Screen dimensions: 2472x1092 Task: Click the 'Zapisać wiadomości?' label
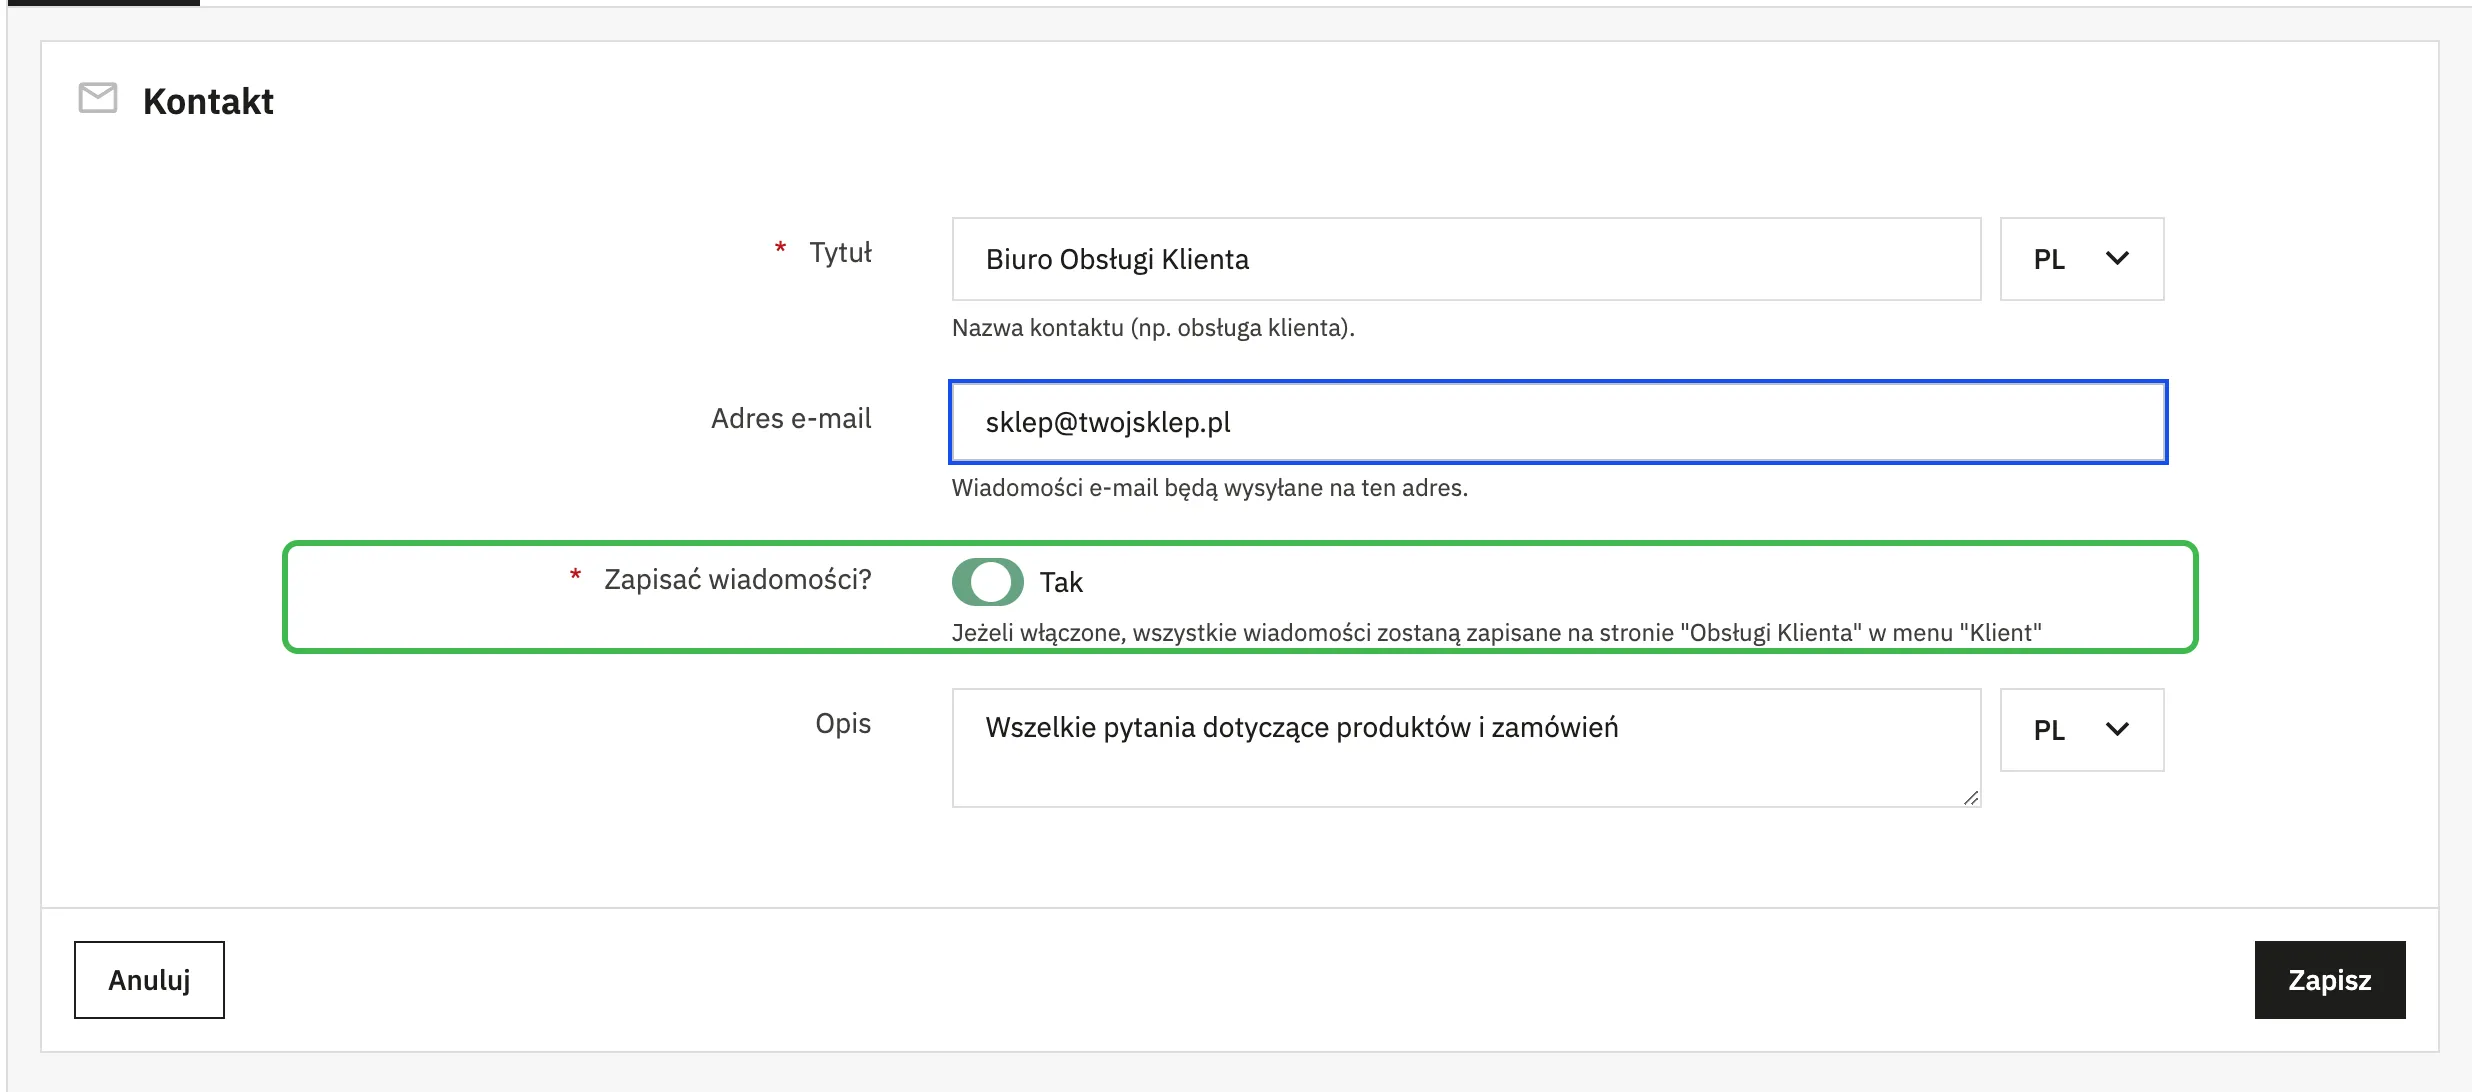pos(738,580)
